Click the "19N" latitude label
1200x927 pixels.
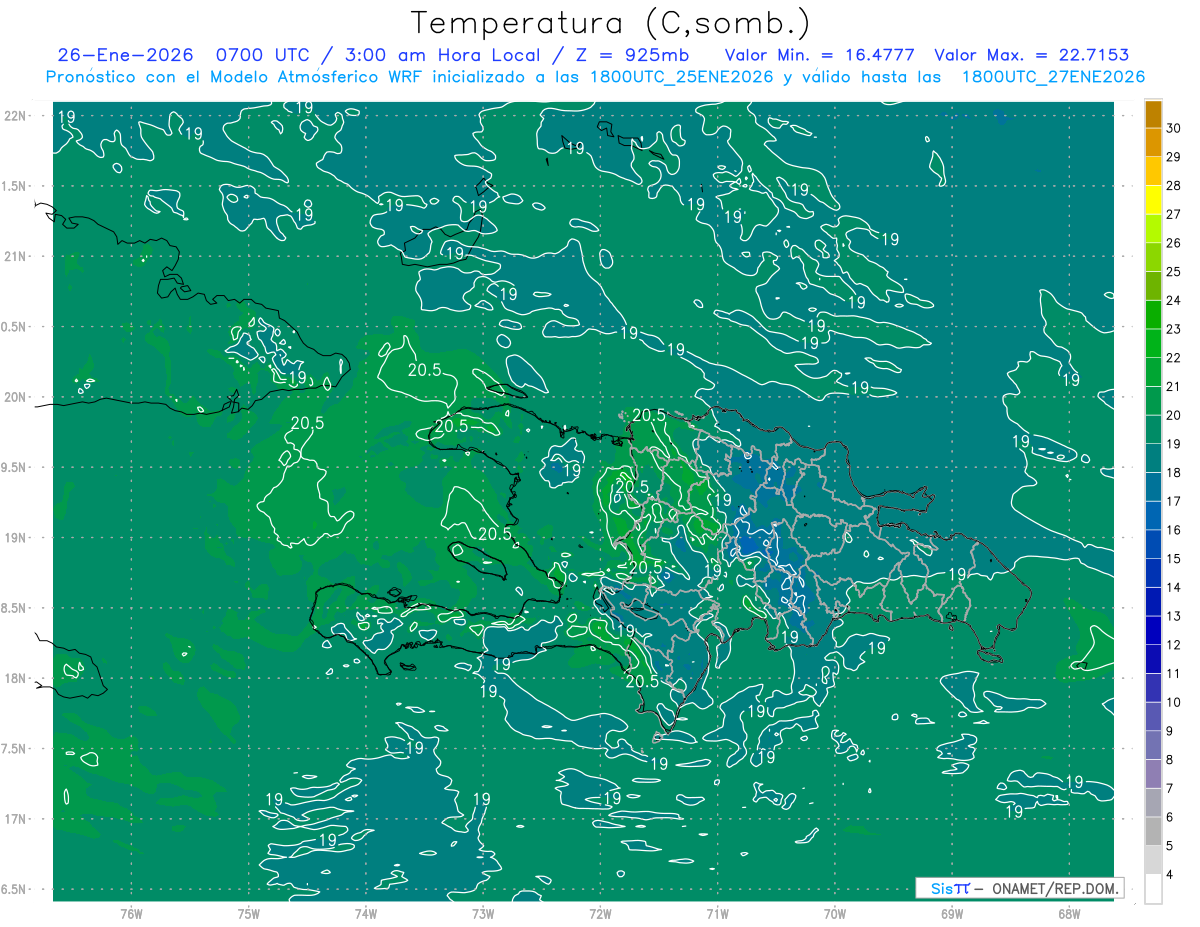(17, 537)
